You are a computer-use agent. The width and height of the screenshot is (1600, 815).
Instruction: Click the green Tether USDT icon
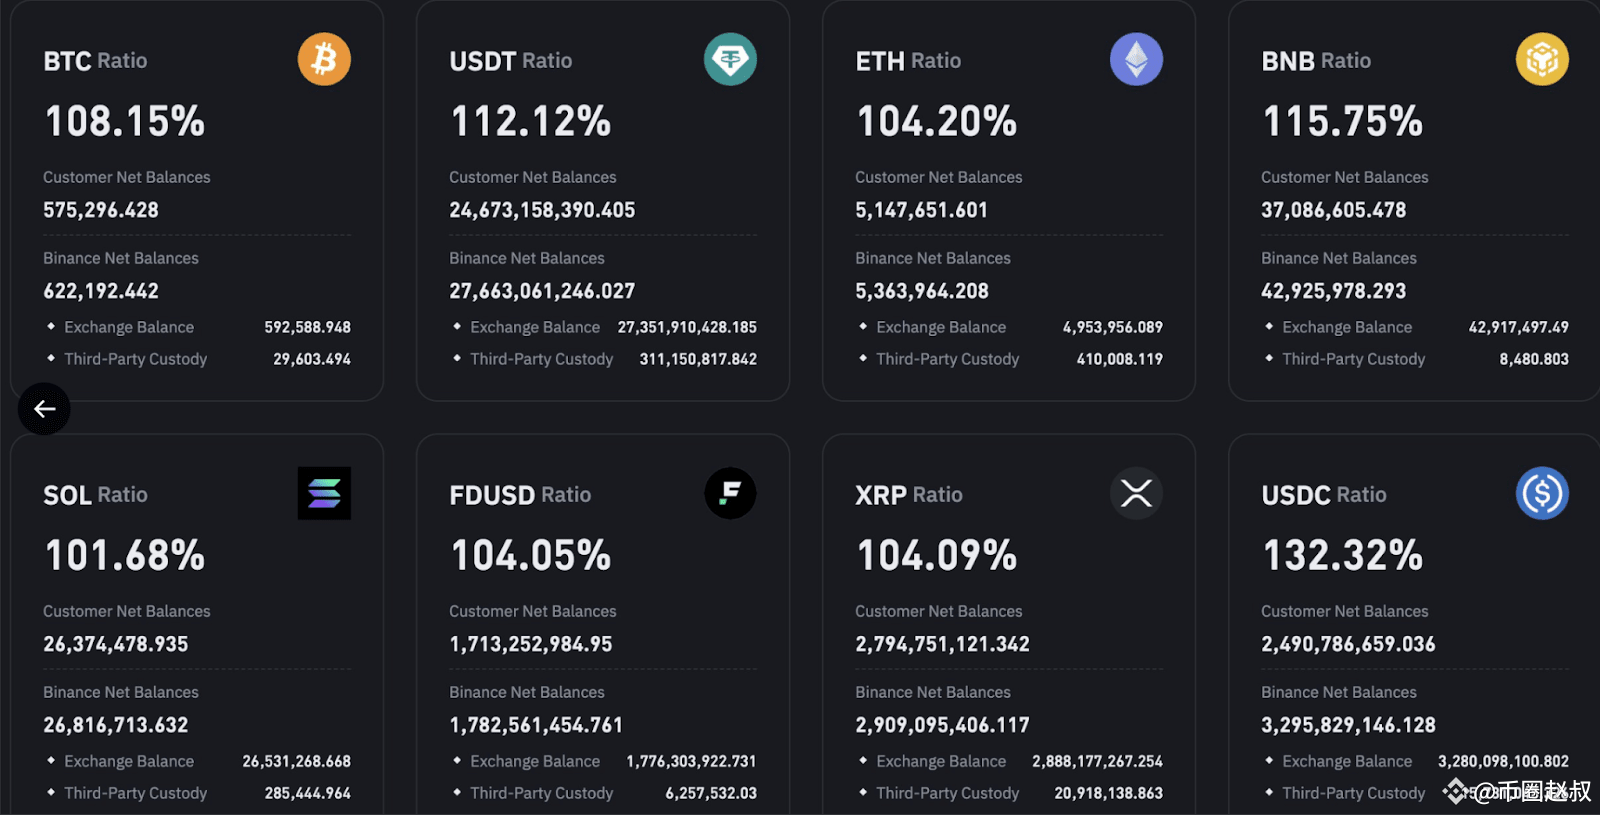(730, 59)
